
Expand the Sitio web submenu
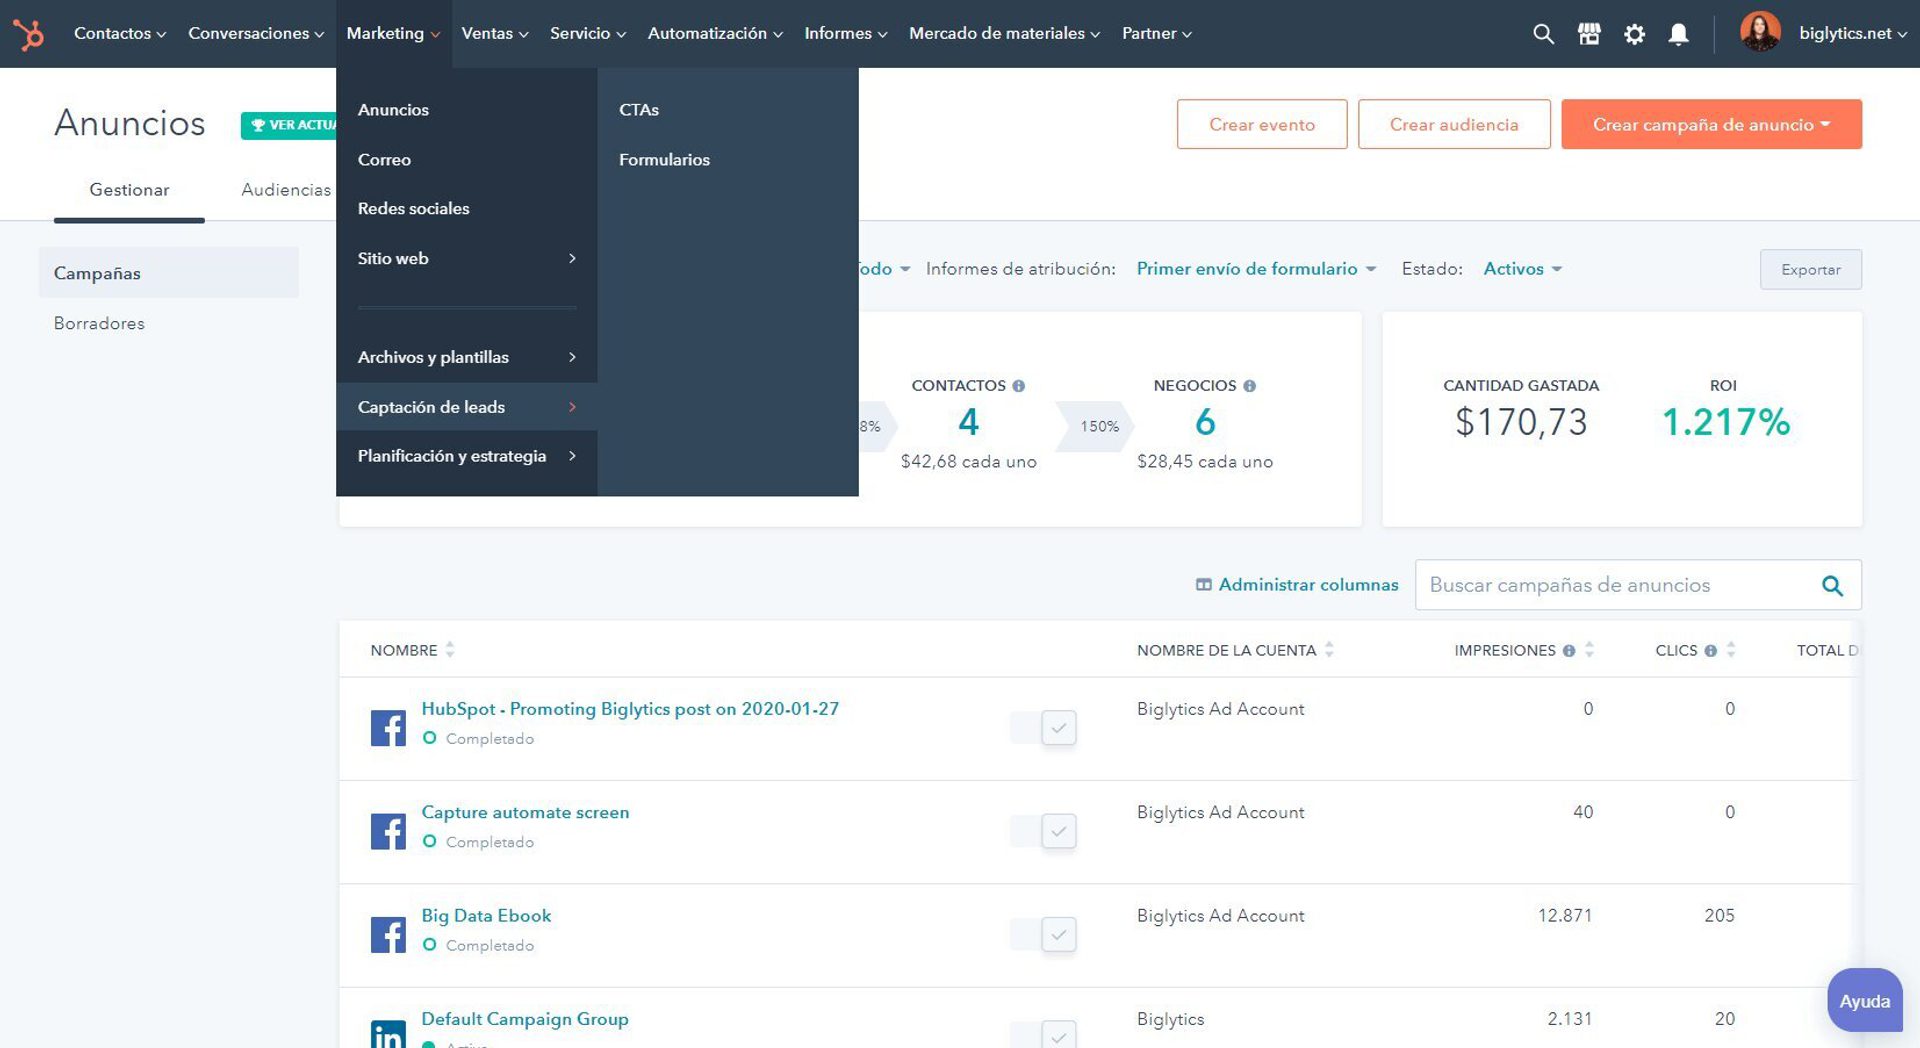click(466, 258)
